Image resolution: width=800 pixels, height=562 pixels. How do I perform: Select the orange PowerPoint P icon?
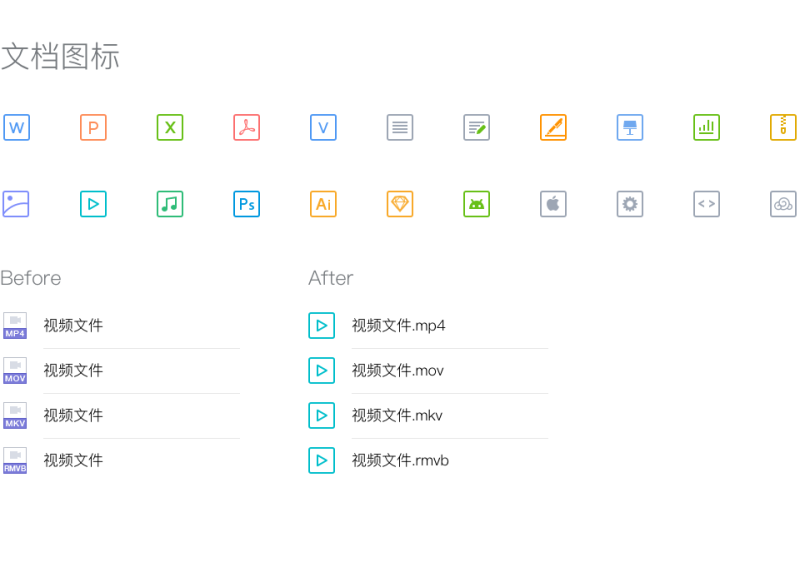[x=93, y=127]
